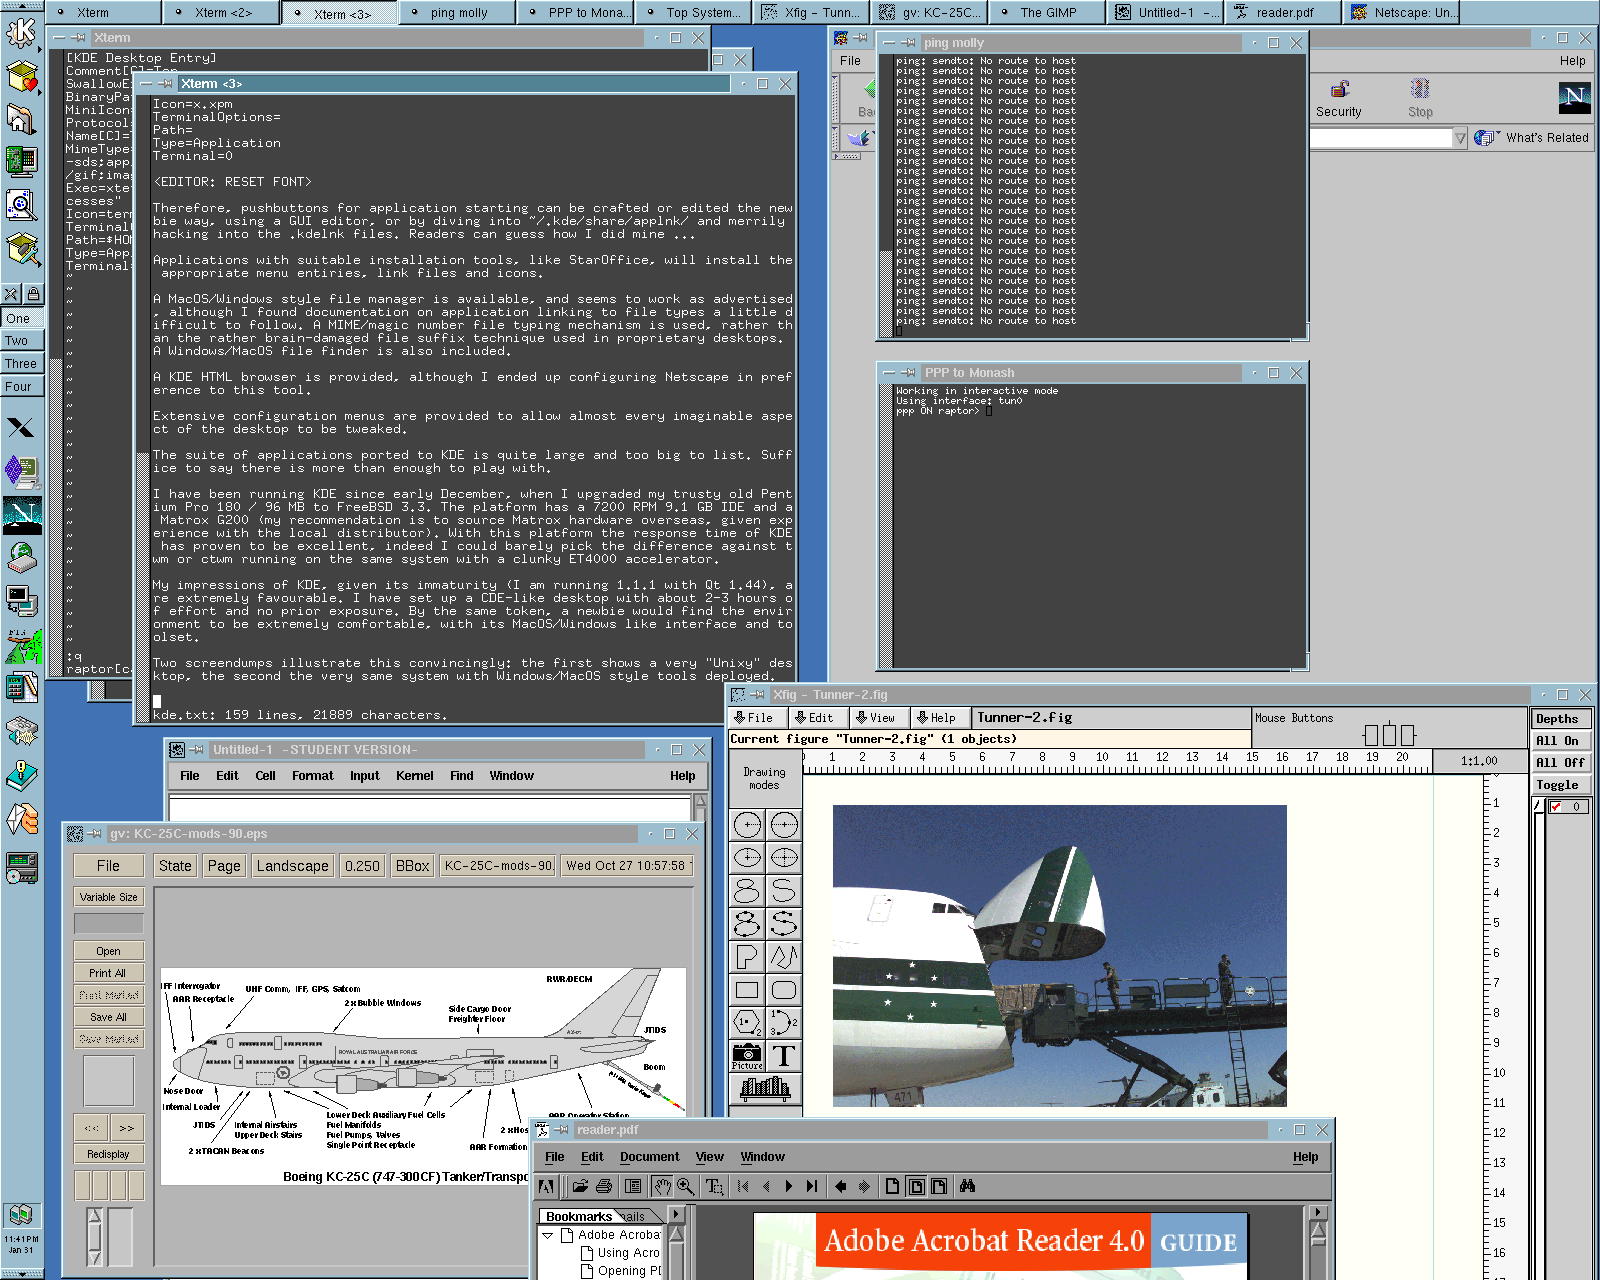Turn all depths off in Xfig
Viewport: 1600px width, 1280px height.
tap(1560, 762)
